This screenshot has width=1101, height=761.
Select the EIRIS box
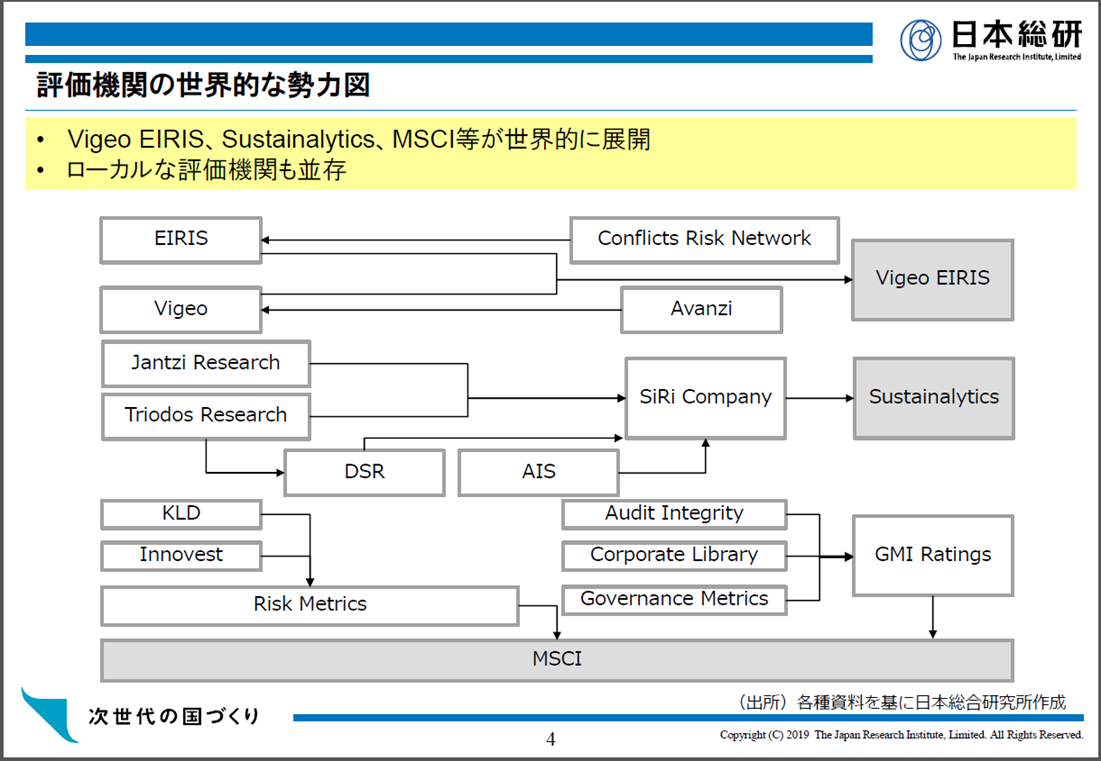181,240
